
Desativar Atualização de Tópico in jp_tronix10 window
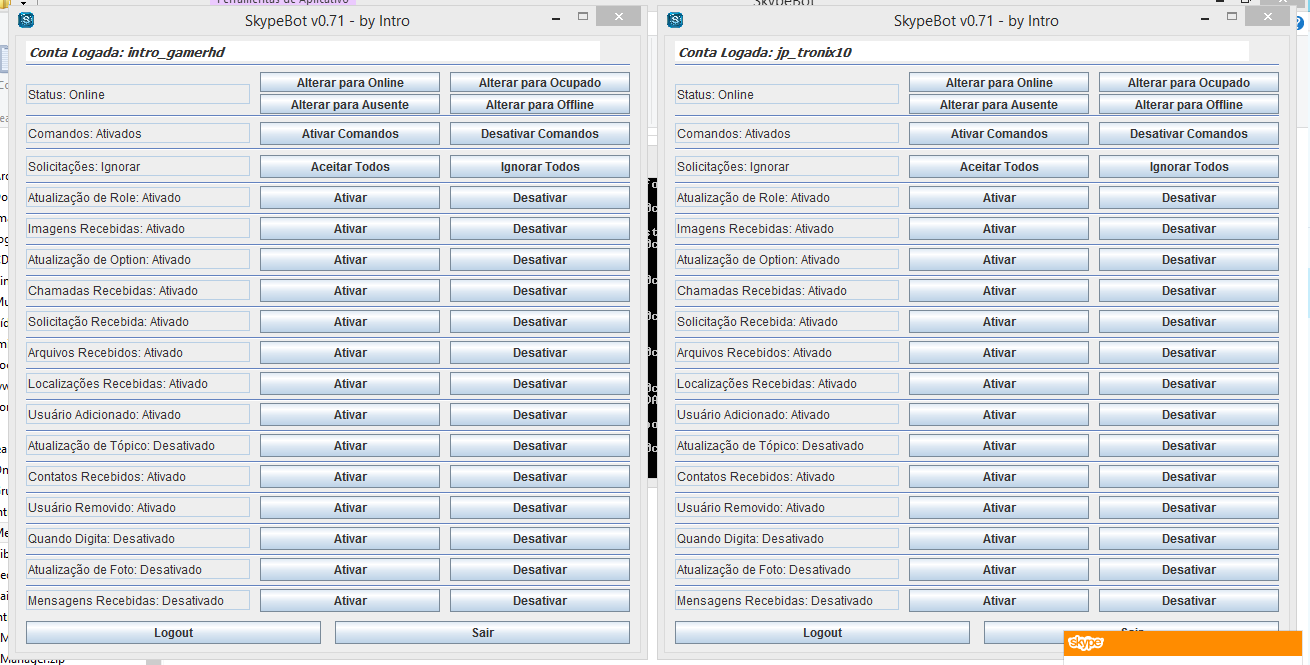point(1189,445)
